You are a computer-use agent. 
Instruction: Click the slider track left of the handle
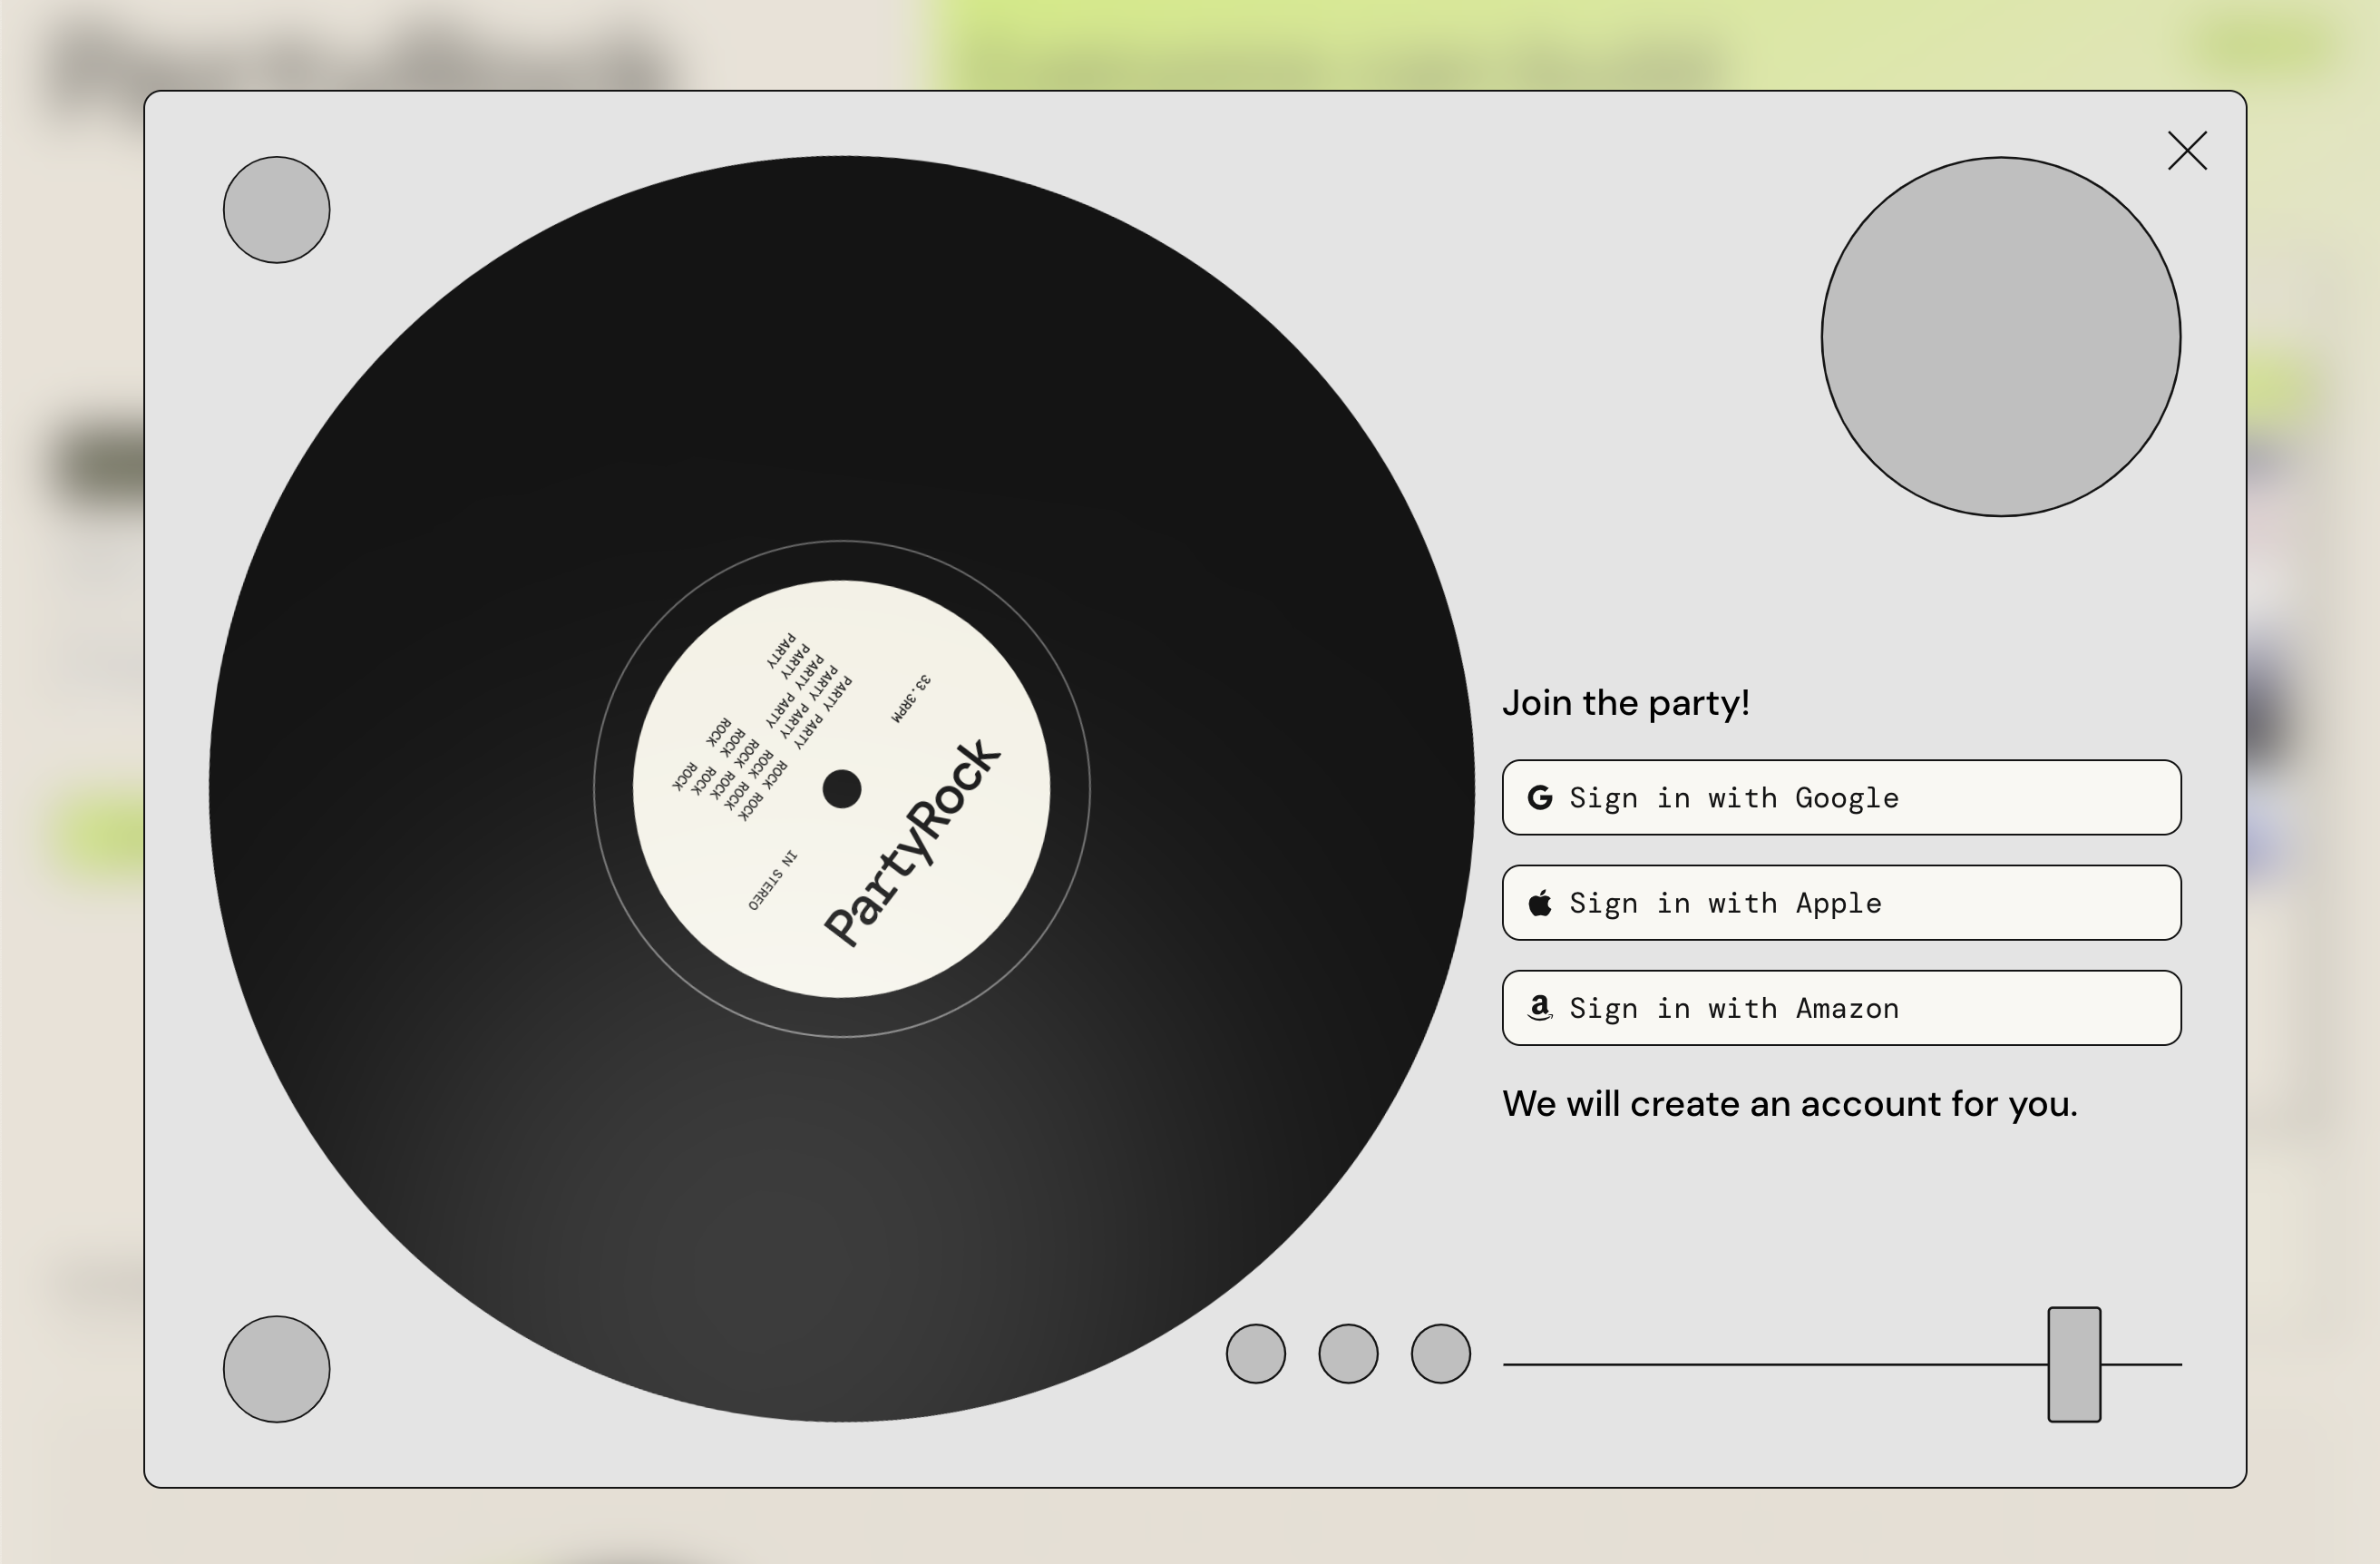click(x=1770, y=1364)
